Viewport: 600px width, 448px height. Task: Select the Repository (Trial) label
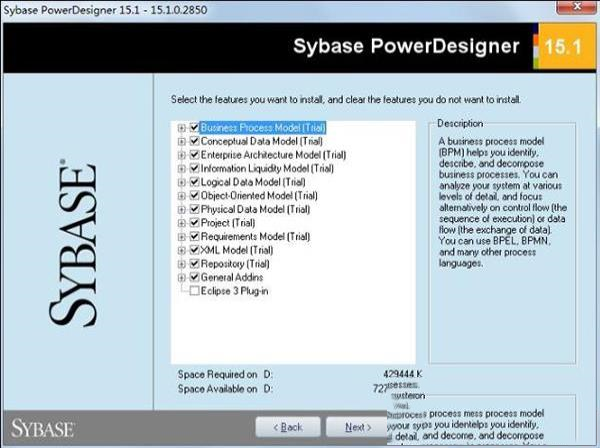click(x=235, y=264)
